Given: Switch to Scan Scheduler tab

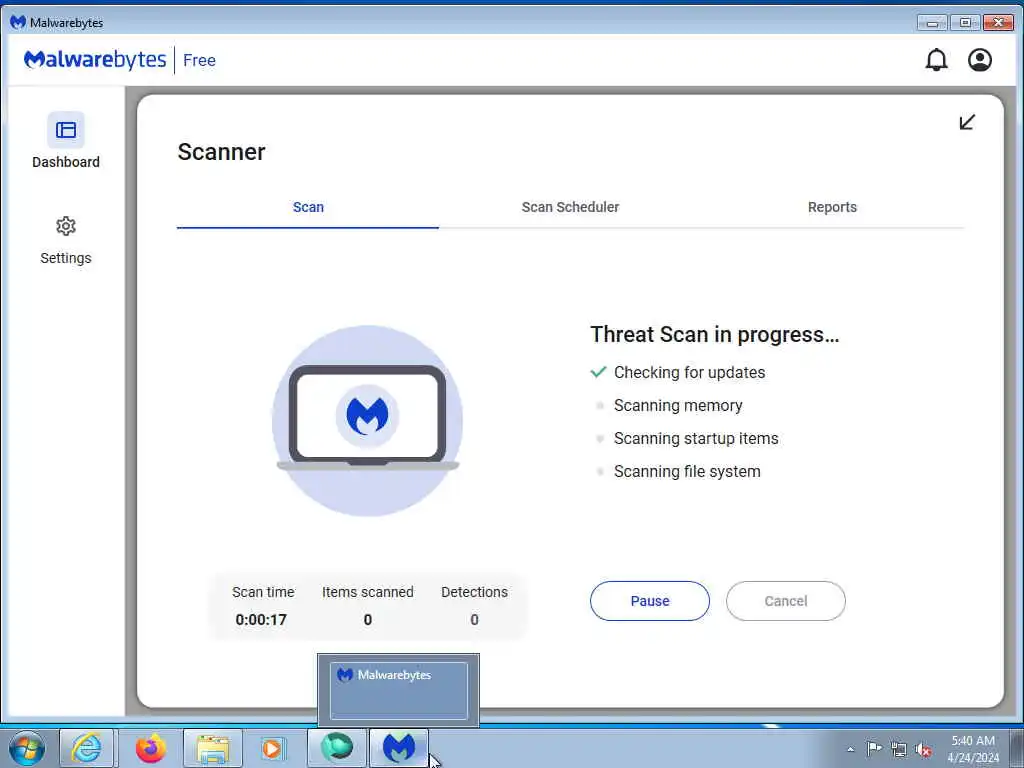Looking at the screenshot, I should [x=570, y=207].
